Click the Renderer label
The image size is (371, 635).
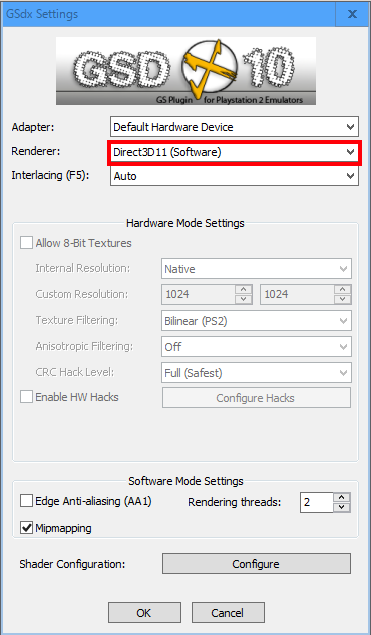click(x=36, y=151)
